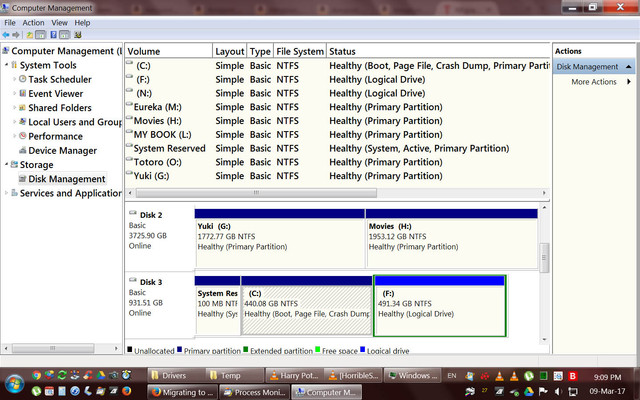Select the Eureka (M:) volume row

tap(337, 107)
